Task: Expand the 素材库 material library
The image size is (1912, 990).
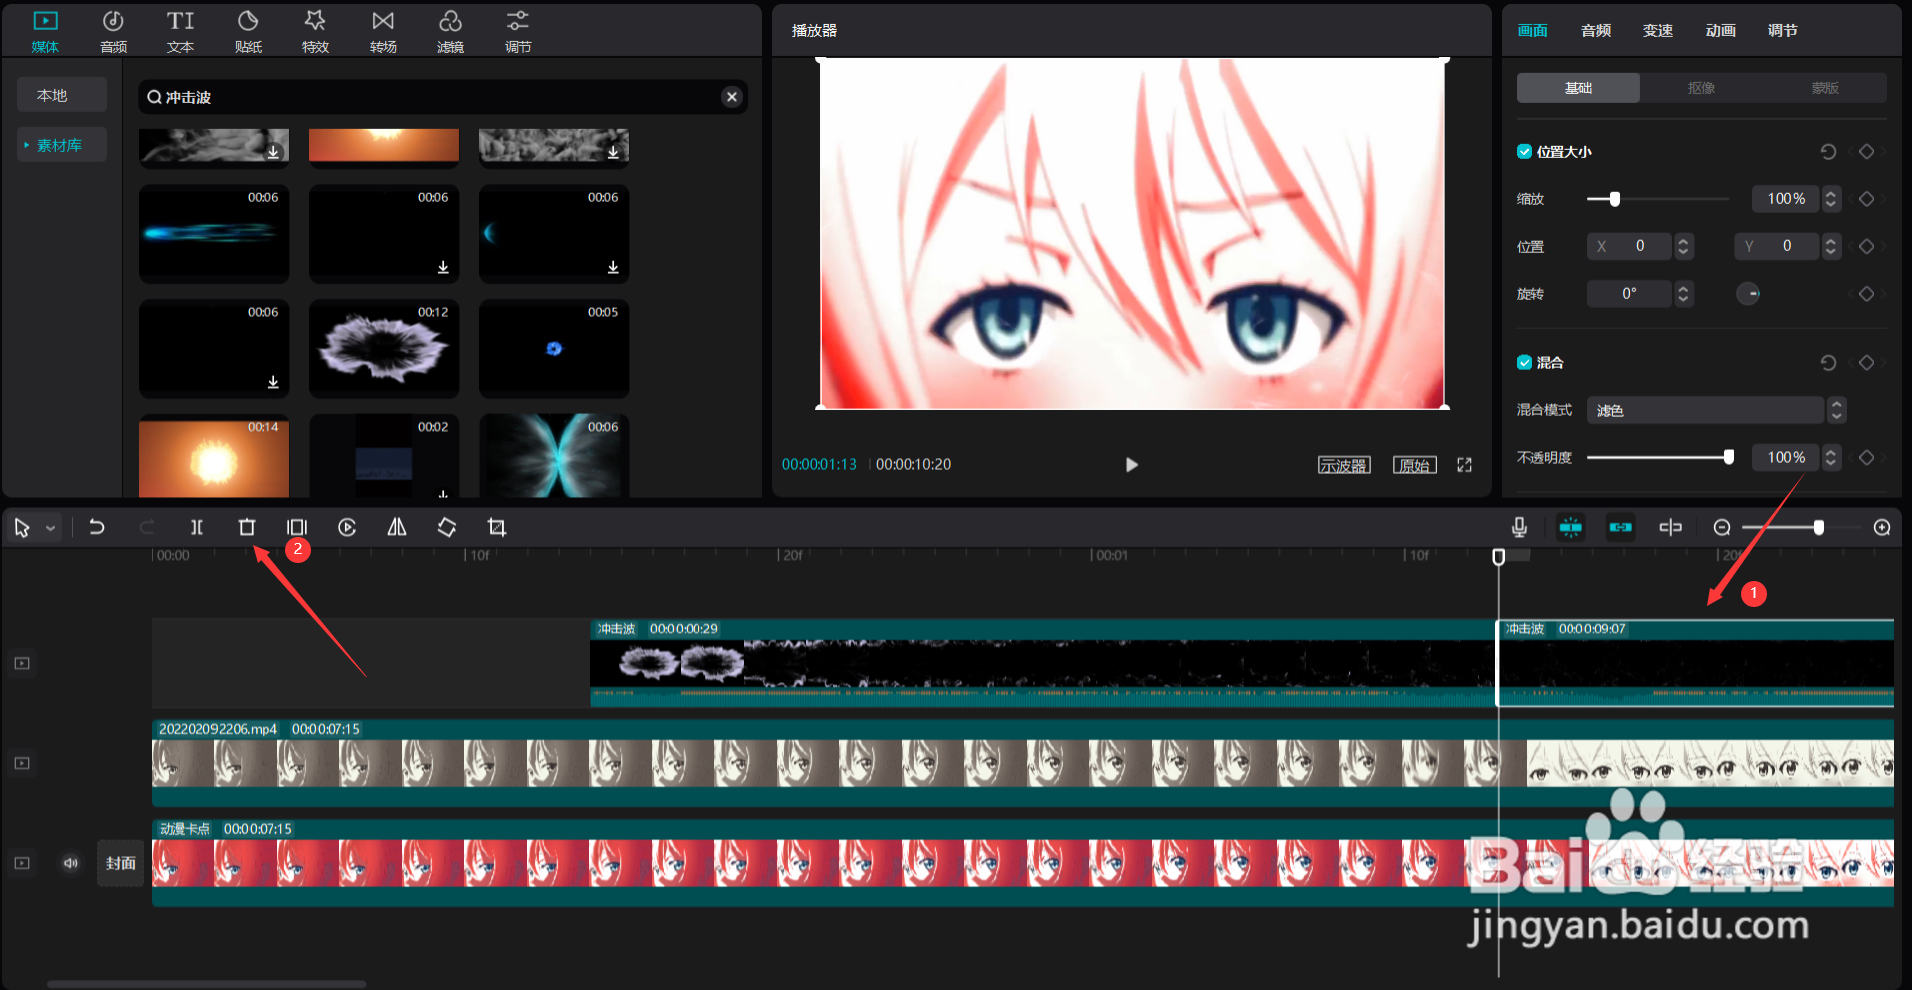Action: coord(62,145)
